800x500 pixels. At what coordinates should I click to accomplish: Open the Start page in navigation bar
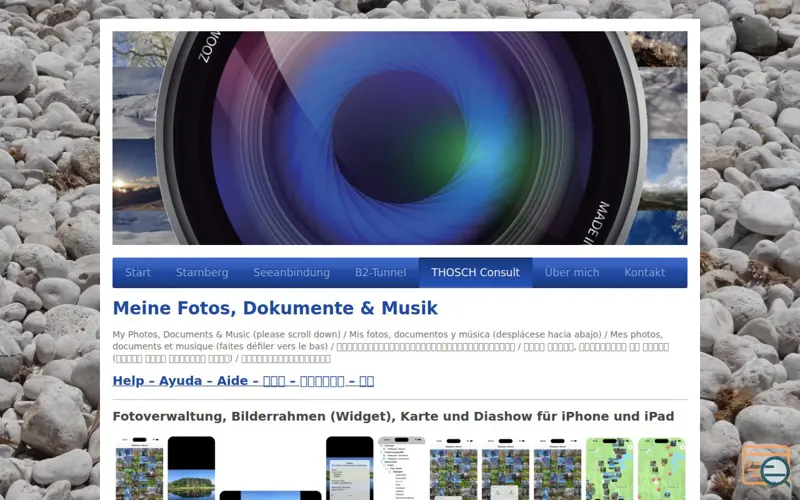[x=138, y=272]
